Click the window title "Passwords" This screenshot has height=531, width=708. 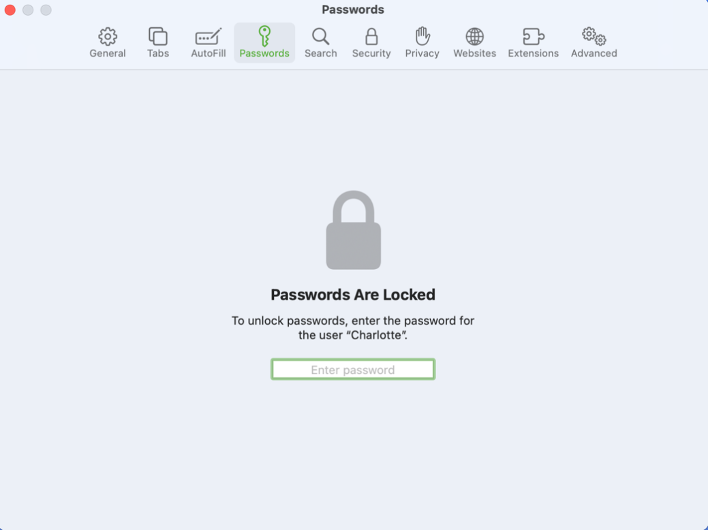pos(353,10)
